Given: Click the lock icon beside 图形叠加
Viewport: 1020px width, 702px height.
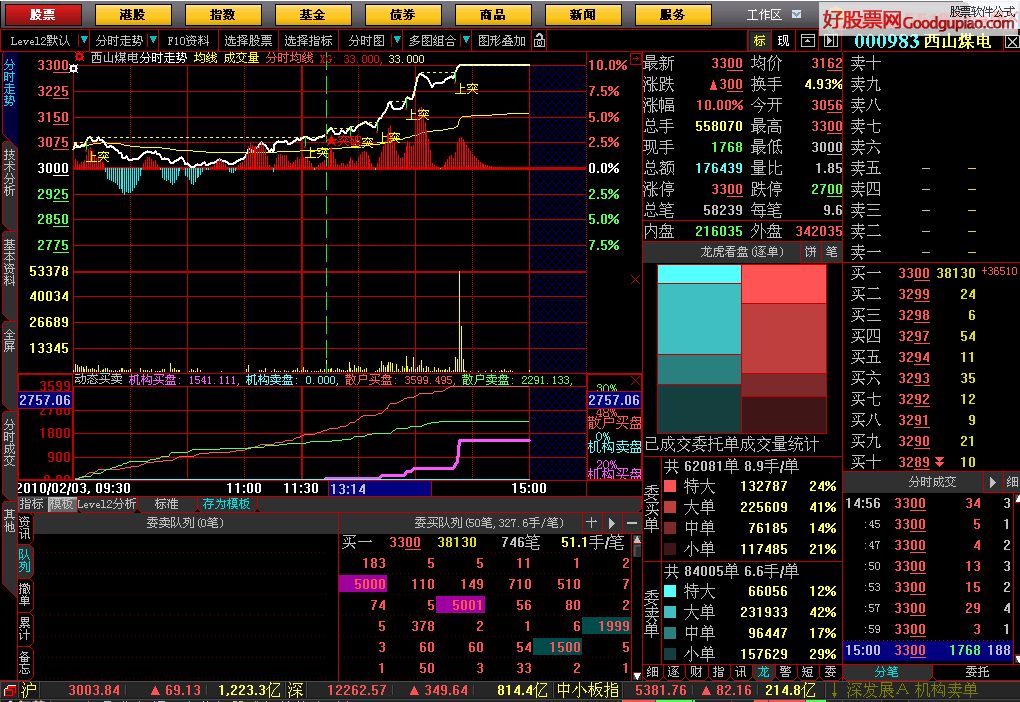Looking at the screenshot, I should click(539, 40).
